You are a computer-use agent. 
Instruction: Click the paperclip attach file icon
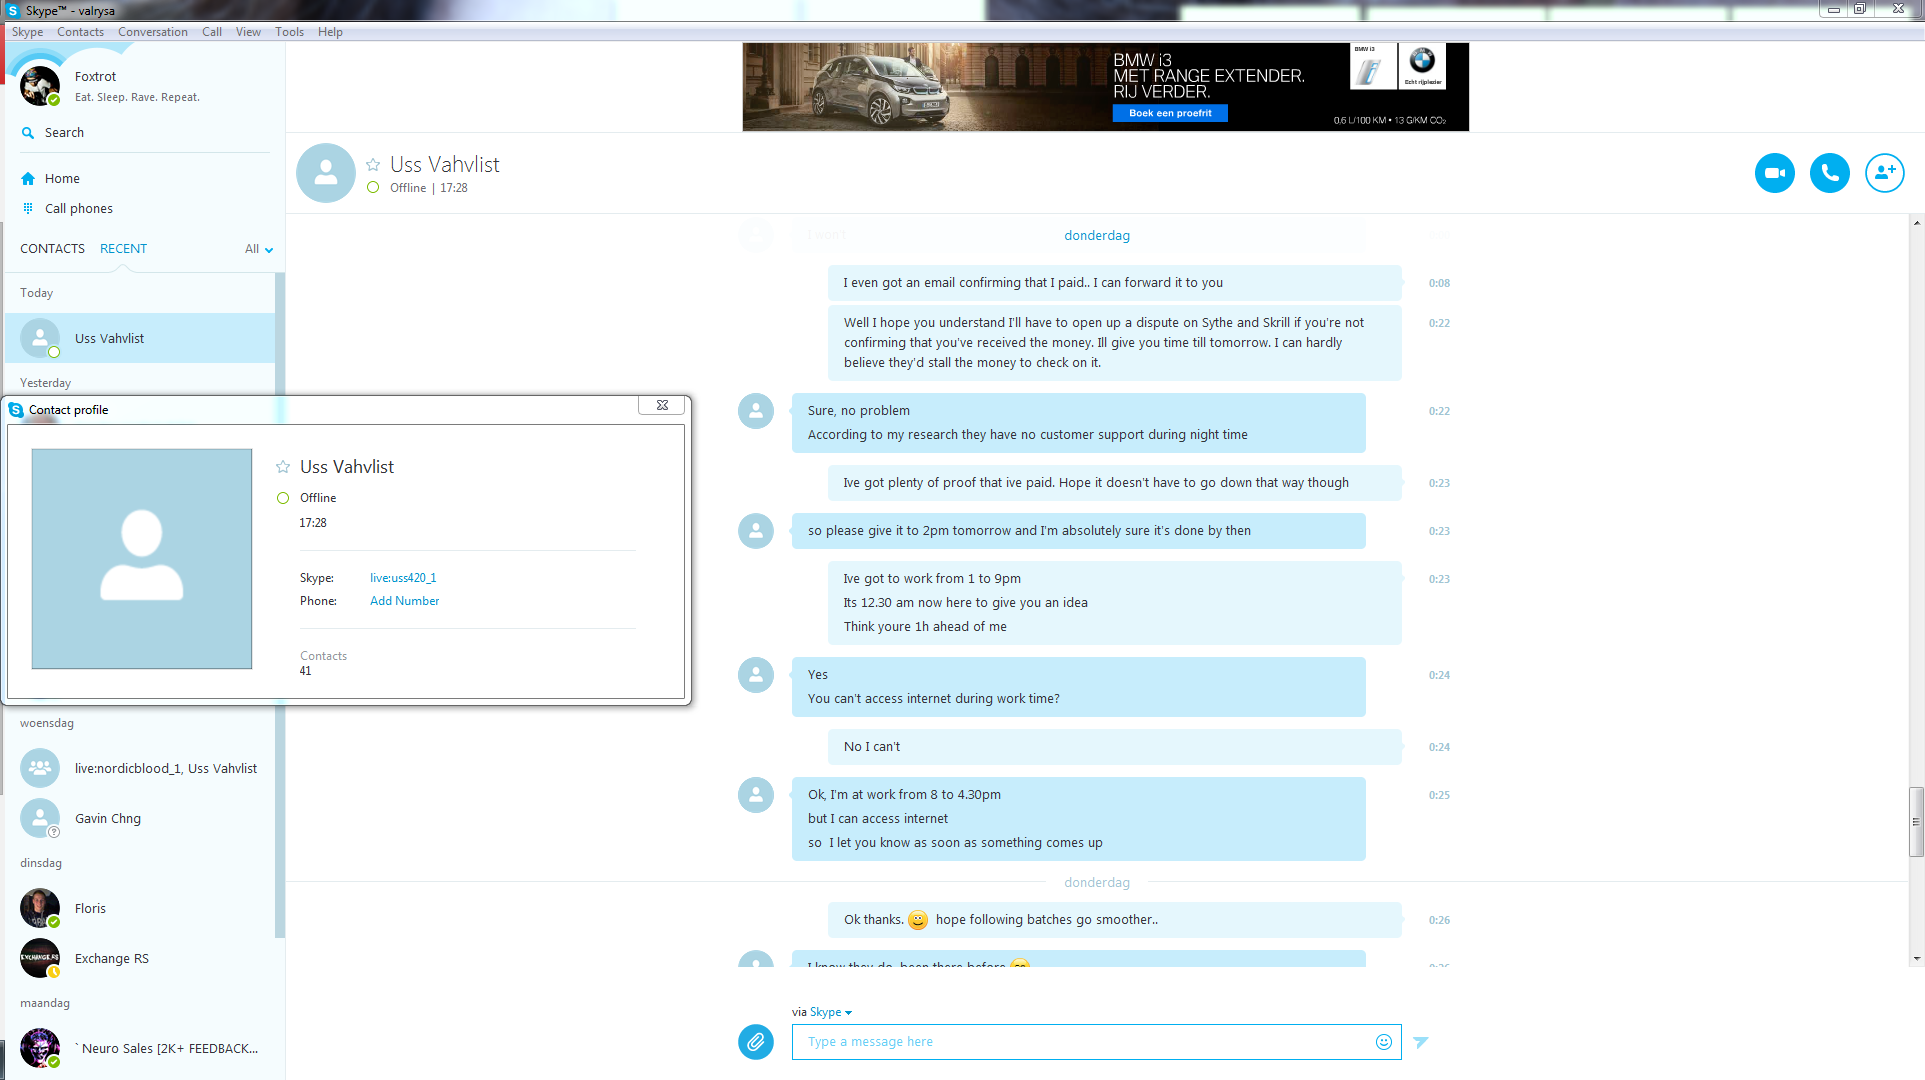click(x=756, y=1042)
